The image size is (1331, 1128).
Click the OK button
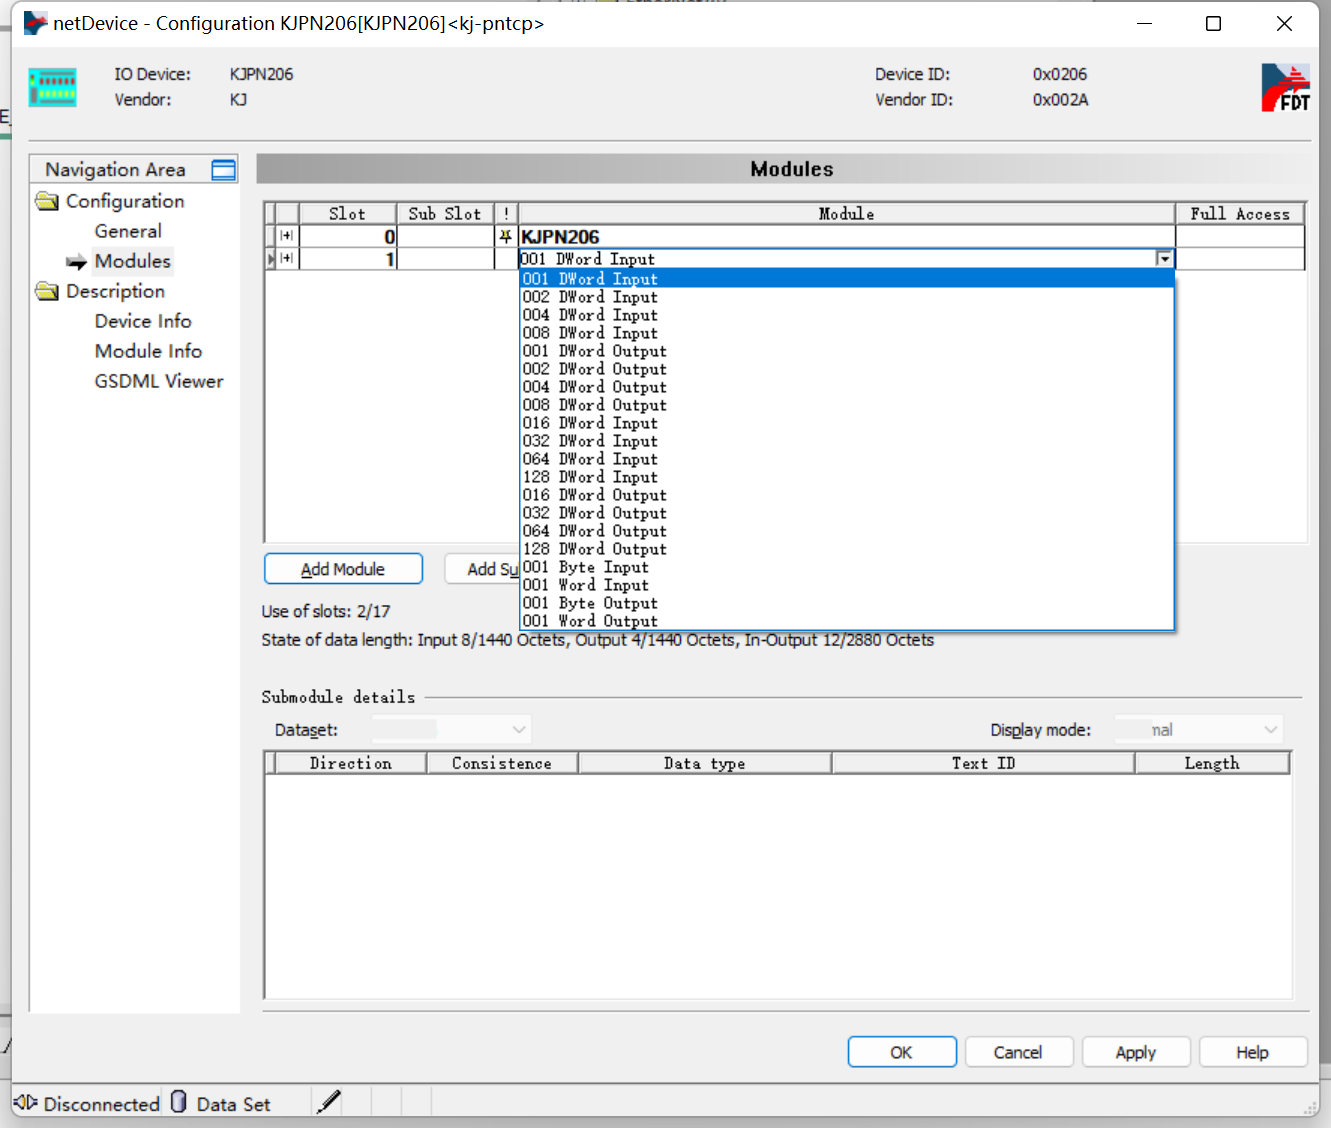902,1052
